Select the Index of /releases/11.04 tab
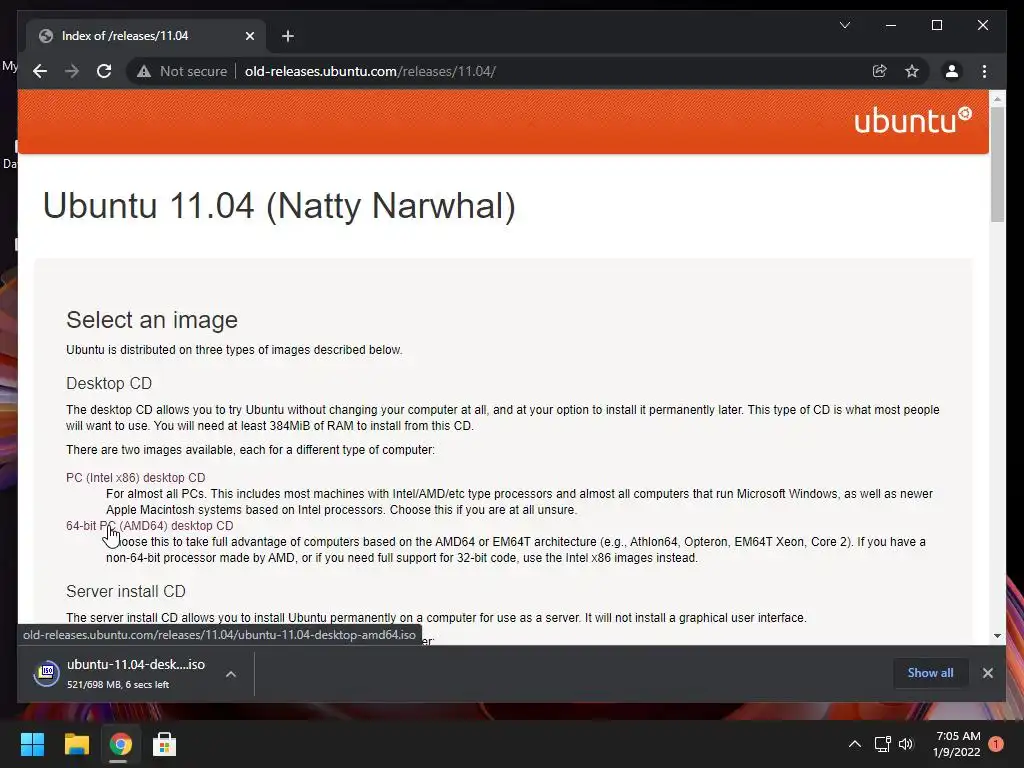 (146, 36)
